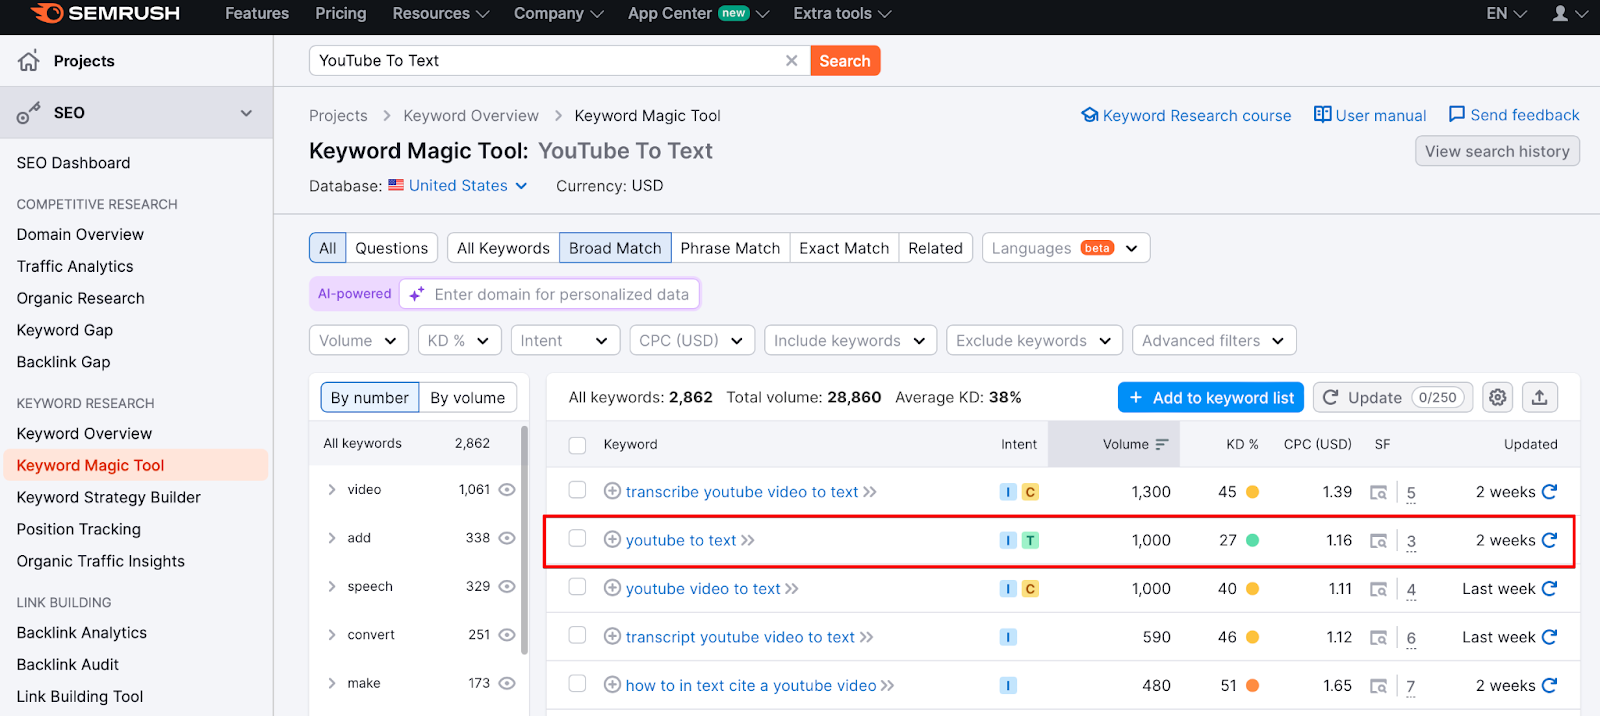Screen dimensions: 1600x716
Task: Refresh 'transcript youtube video to text' row
Action: pyautogui.click(x=1549, y=637)
